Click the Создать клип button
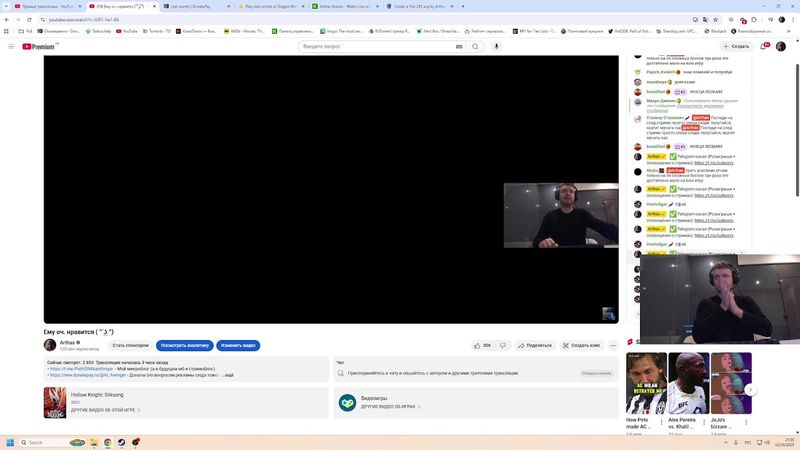Image resolution: width=800 pixels, height=450 pixels. click(x=581, y=345)
